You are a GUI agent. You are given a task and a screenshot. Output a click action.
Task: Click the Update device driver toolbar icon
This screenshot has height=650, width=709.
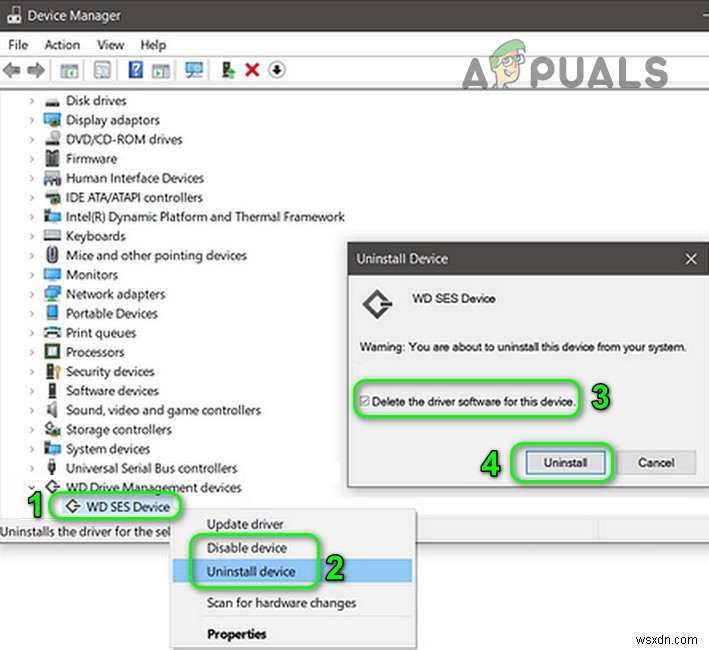(228, 70)
